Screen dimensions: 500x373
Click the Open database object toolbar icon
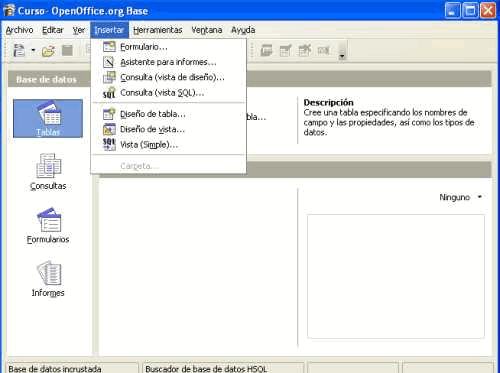click(266, 50)
